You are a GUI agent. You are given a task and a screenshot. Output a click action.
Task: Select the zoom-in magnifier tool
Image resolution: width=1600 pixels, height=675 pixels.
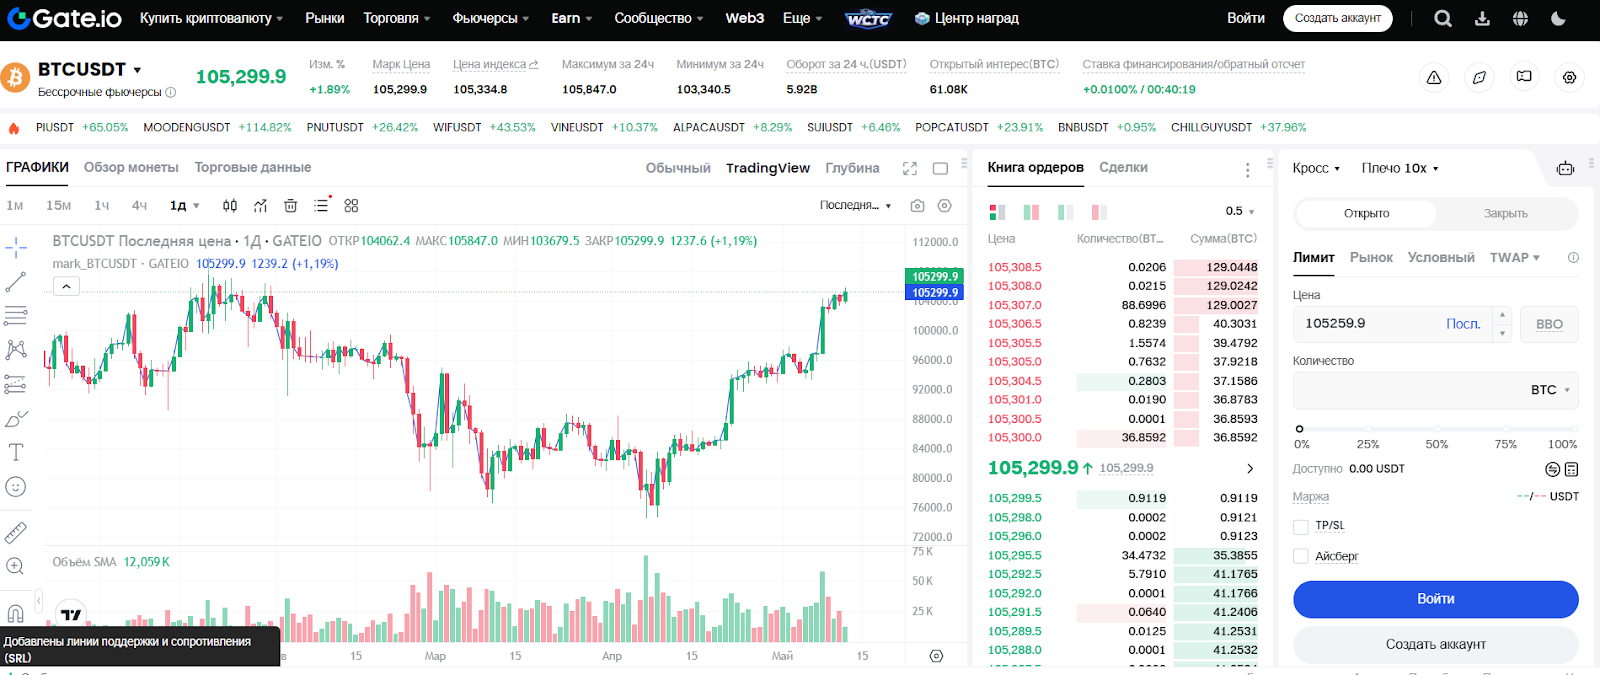pyautogui.click(x=16, y=566)
